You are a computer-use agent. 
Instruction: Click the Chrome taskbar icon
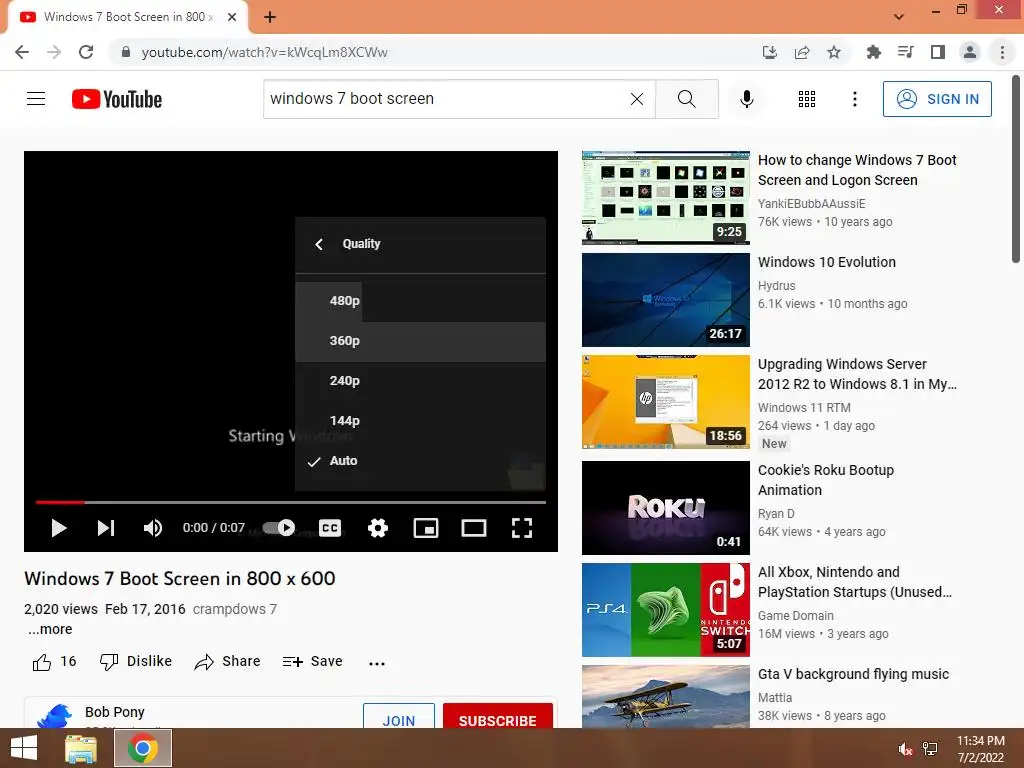click(143, 748)
